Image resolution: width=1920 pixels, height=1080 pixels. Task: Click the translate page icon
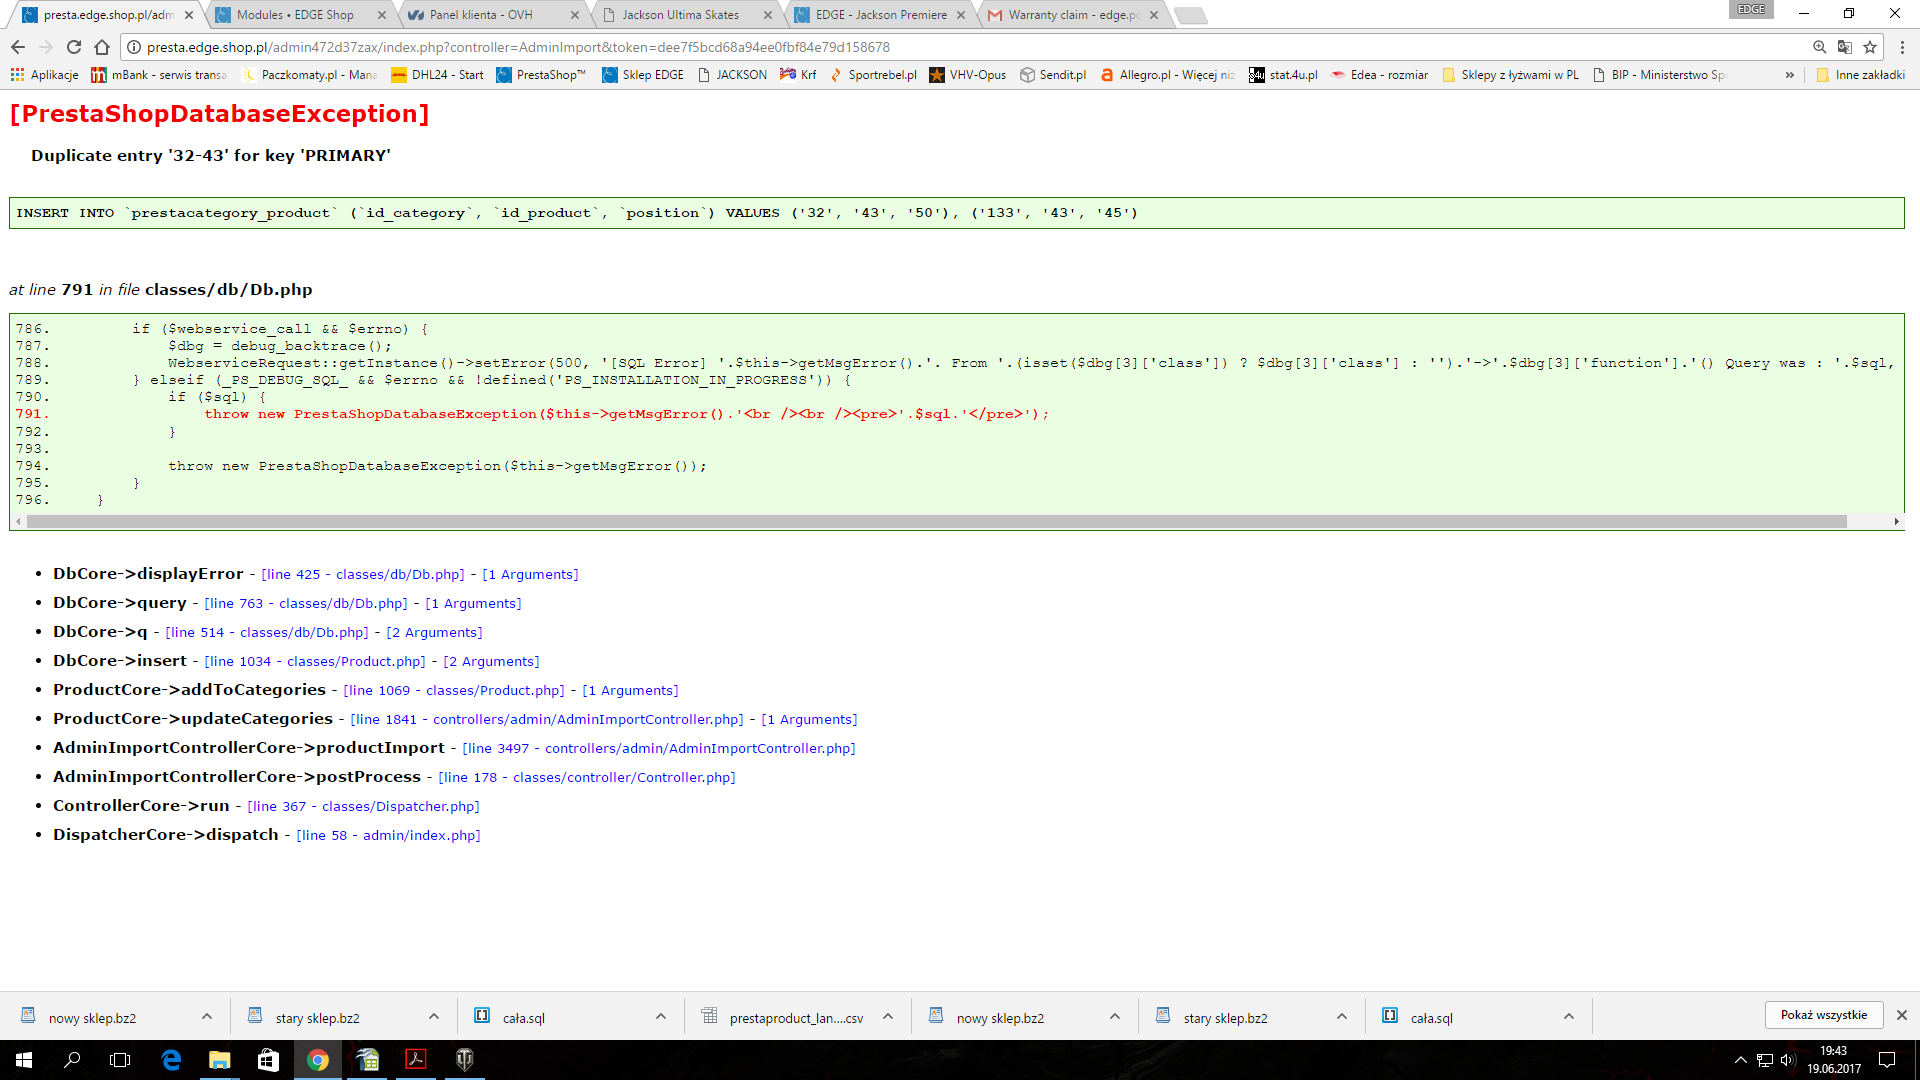click(1845, 47)
